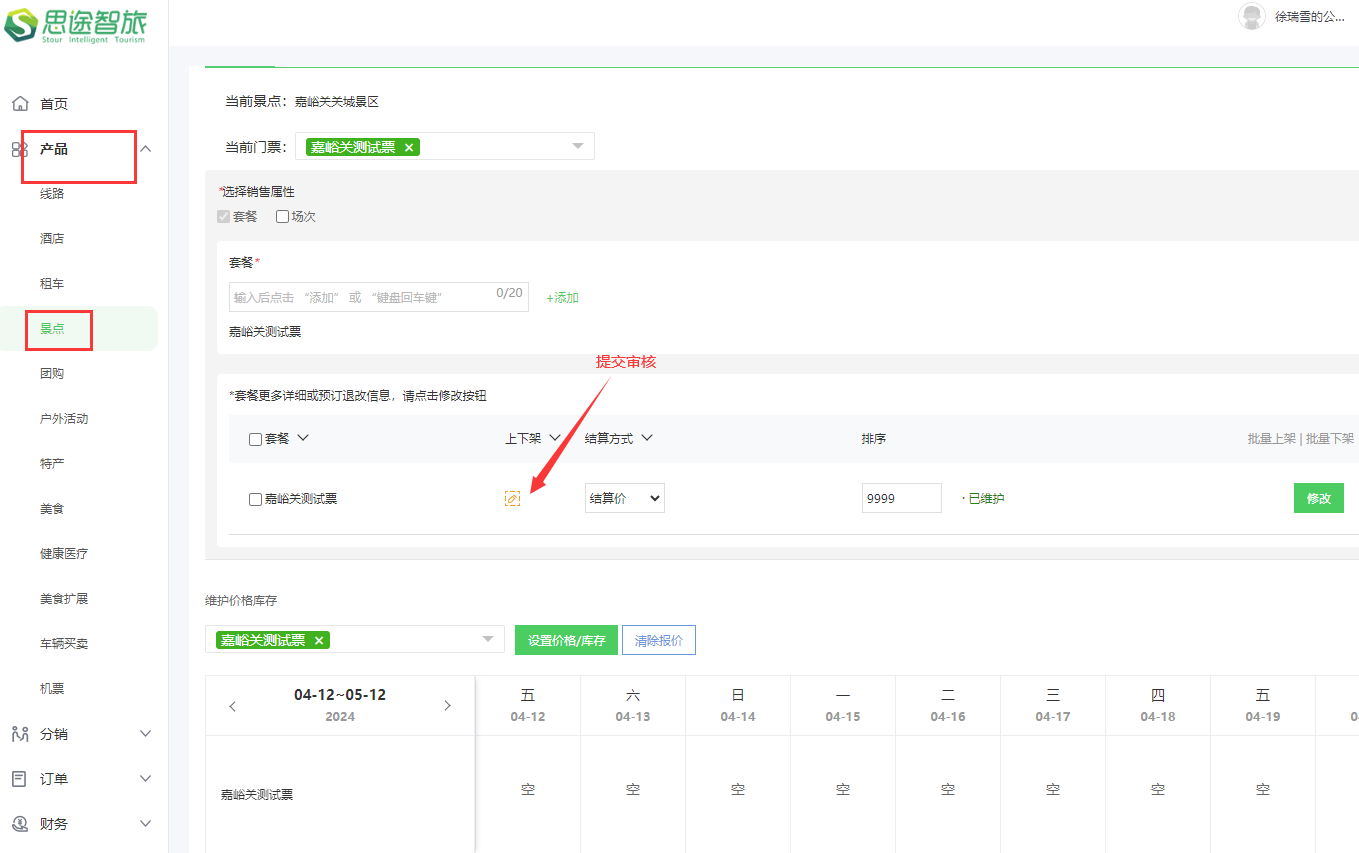This screenshot has height=853, width=1359.
Task: Remove the 嘉峪关测试票 tag in price inventory selector
Action: [319, 640]
